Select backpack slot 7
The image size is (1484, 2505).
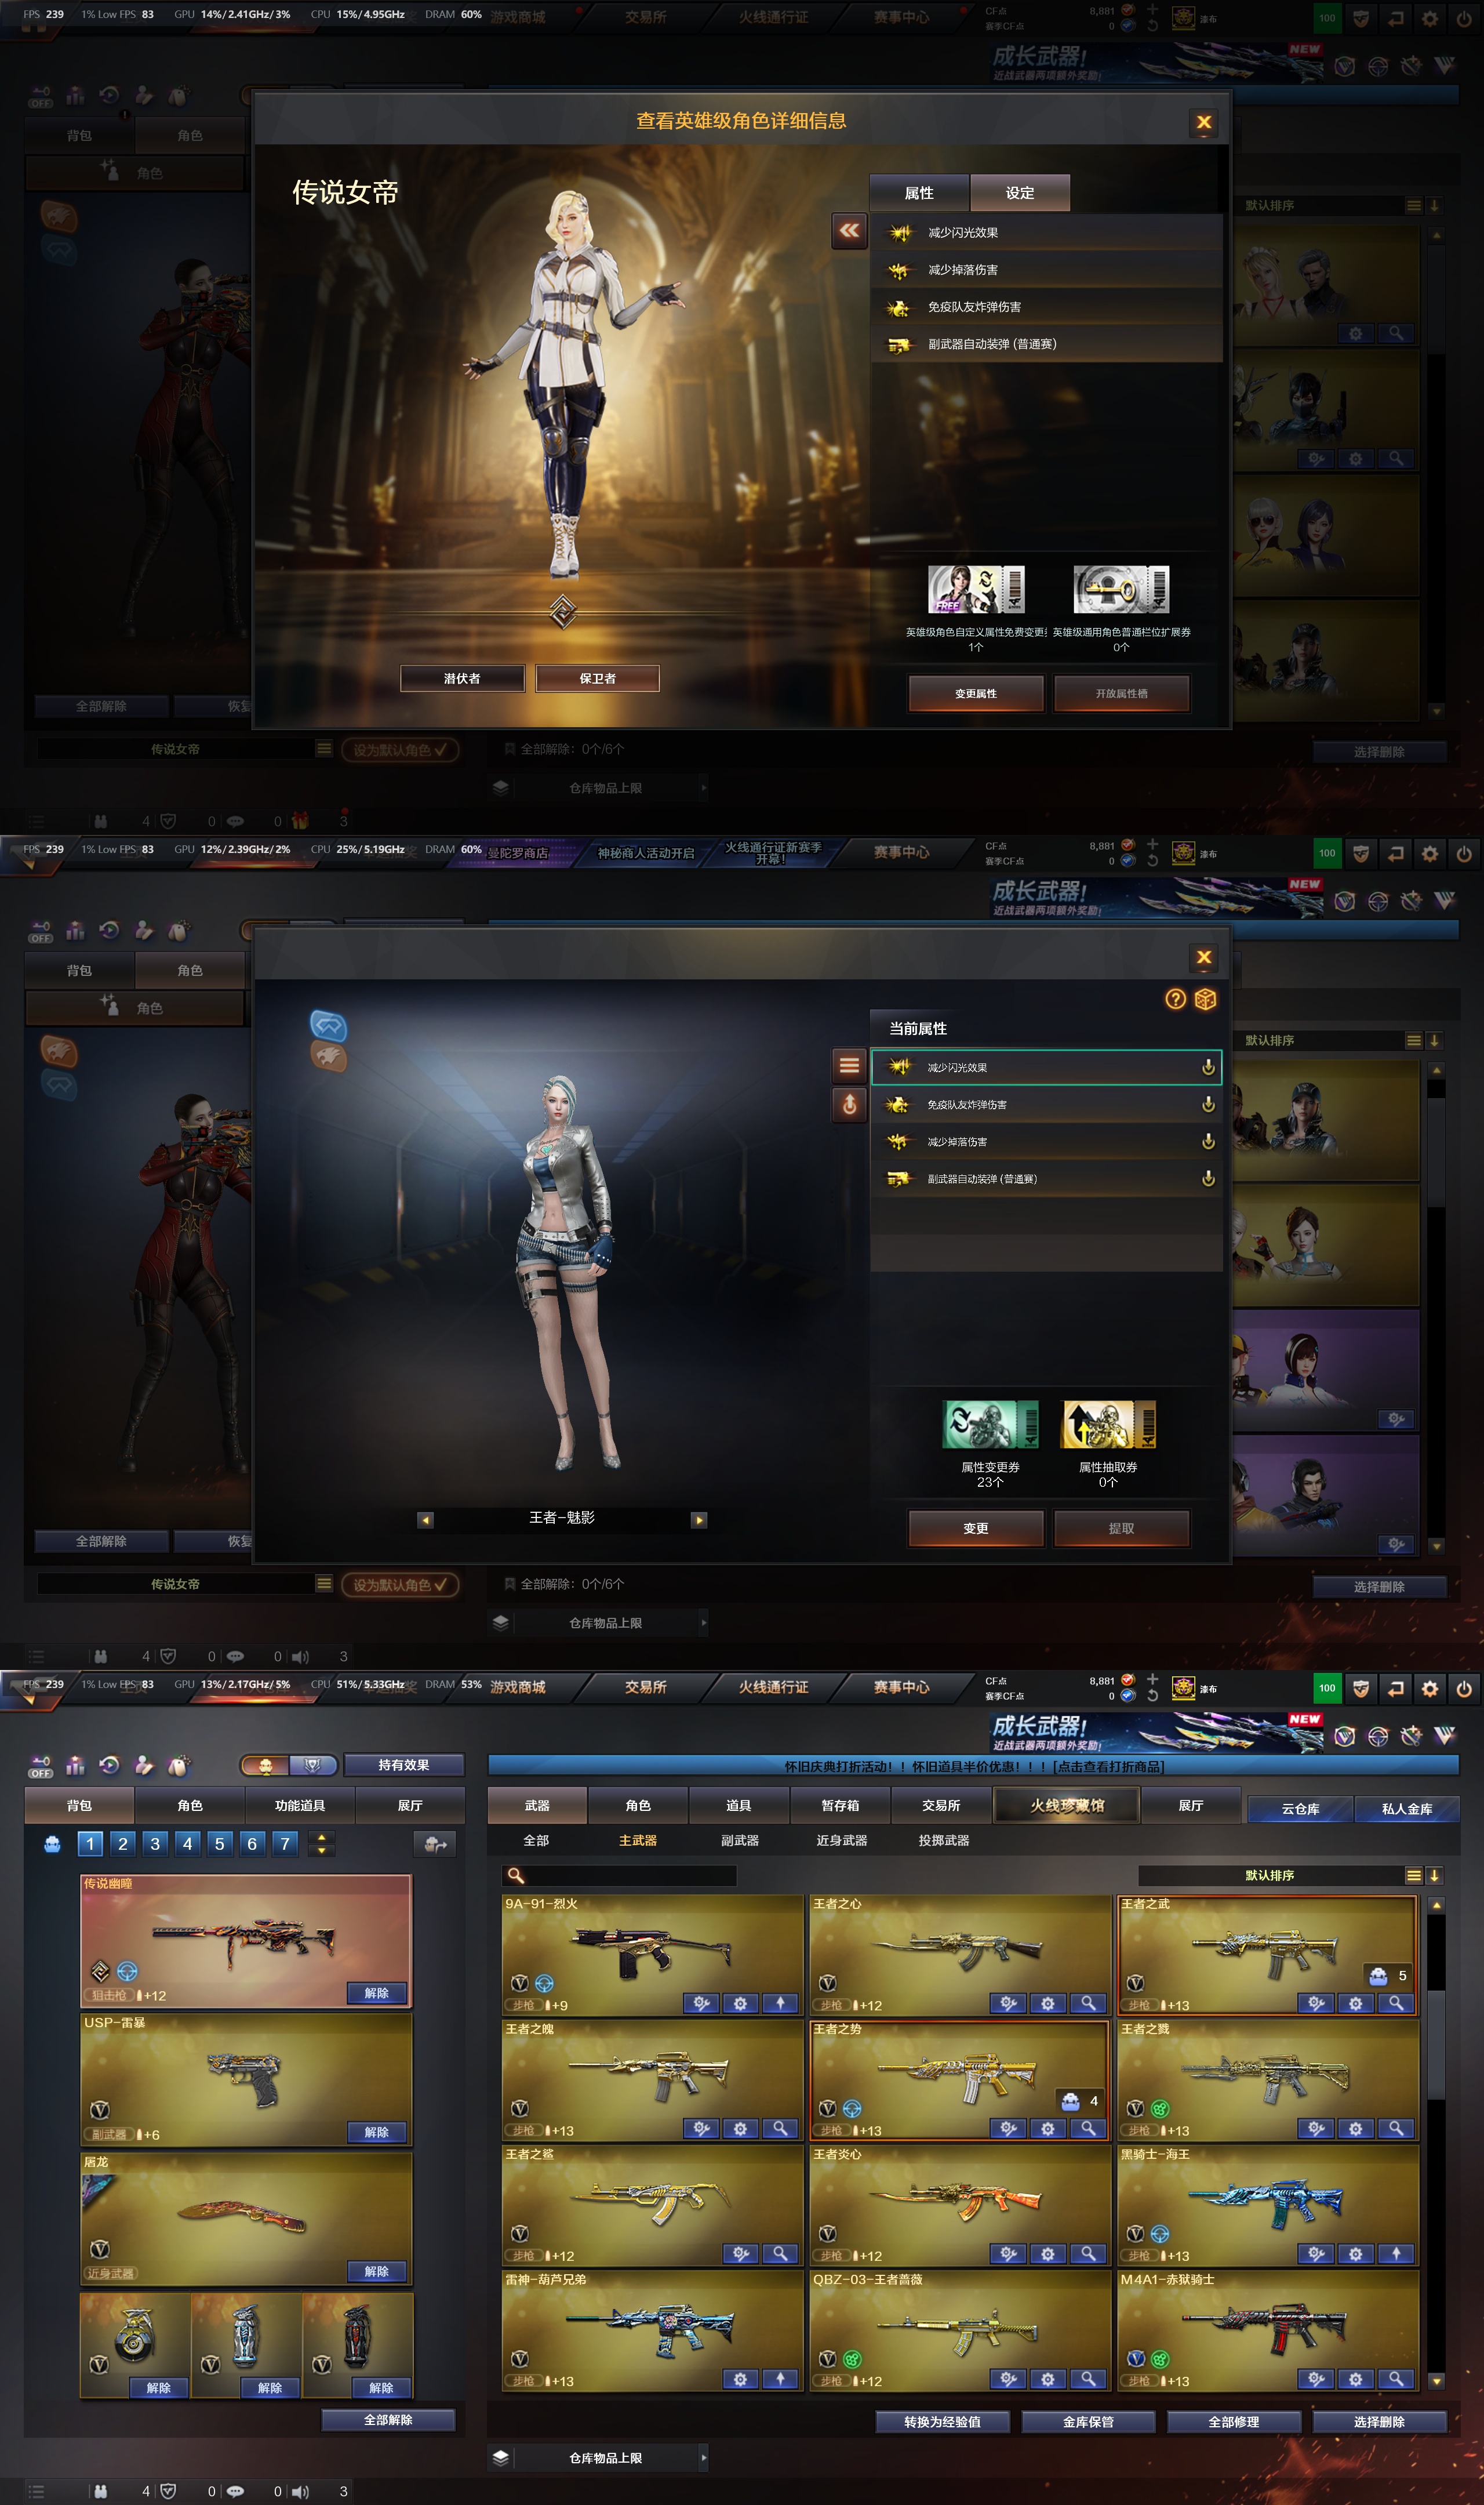[x=285, y=1843]
